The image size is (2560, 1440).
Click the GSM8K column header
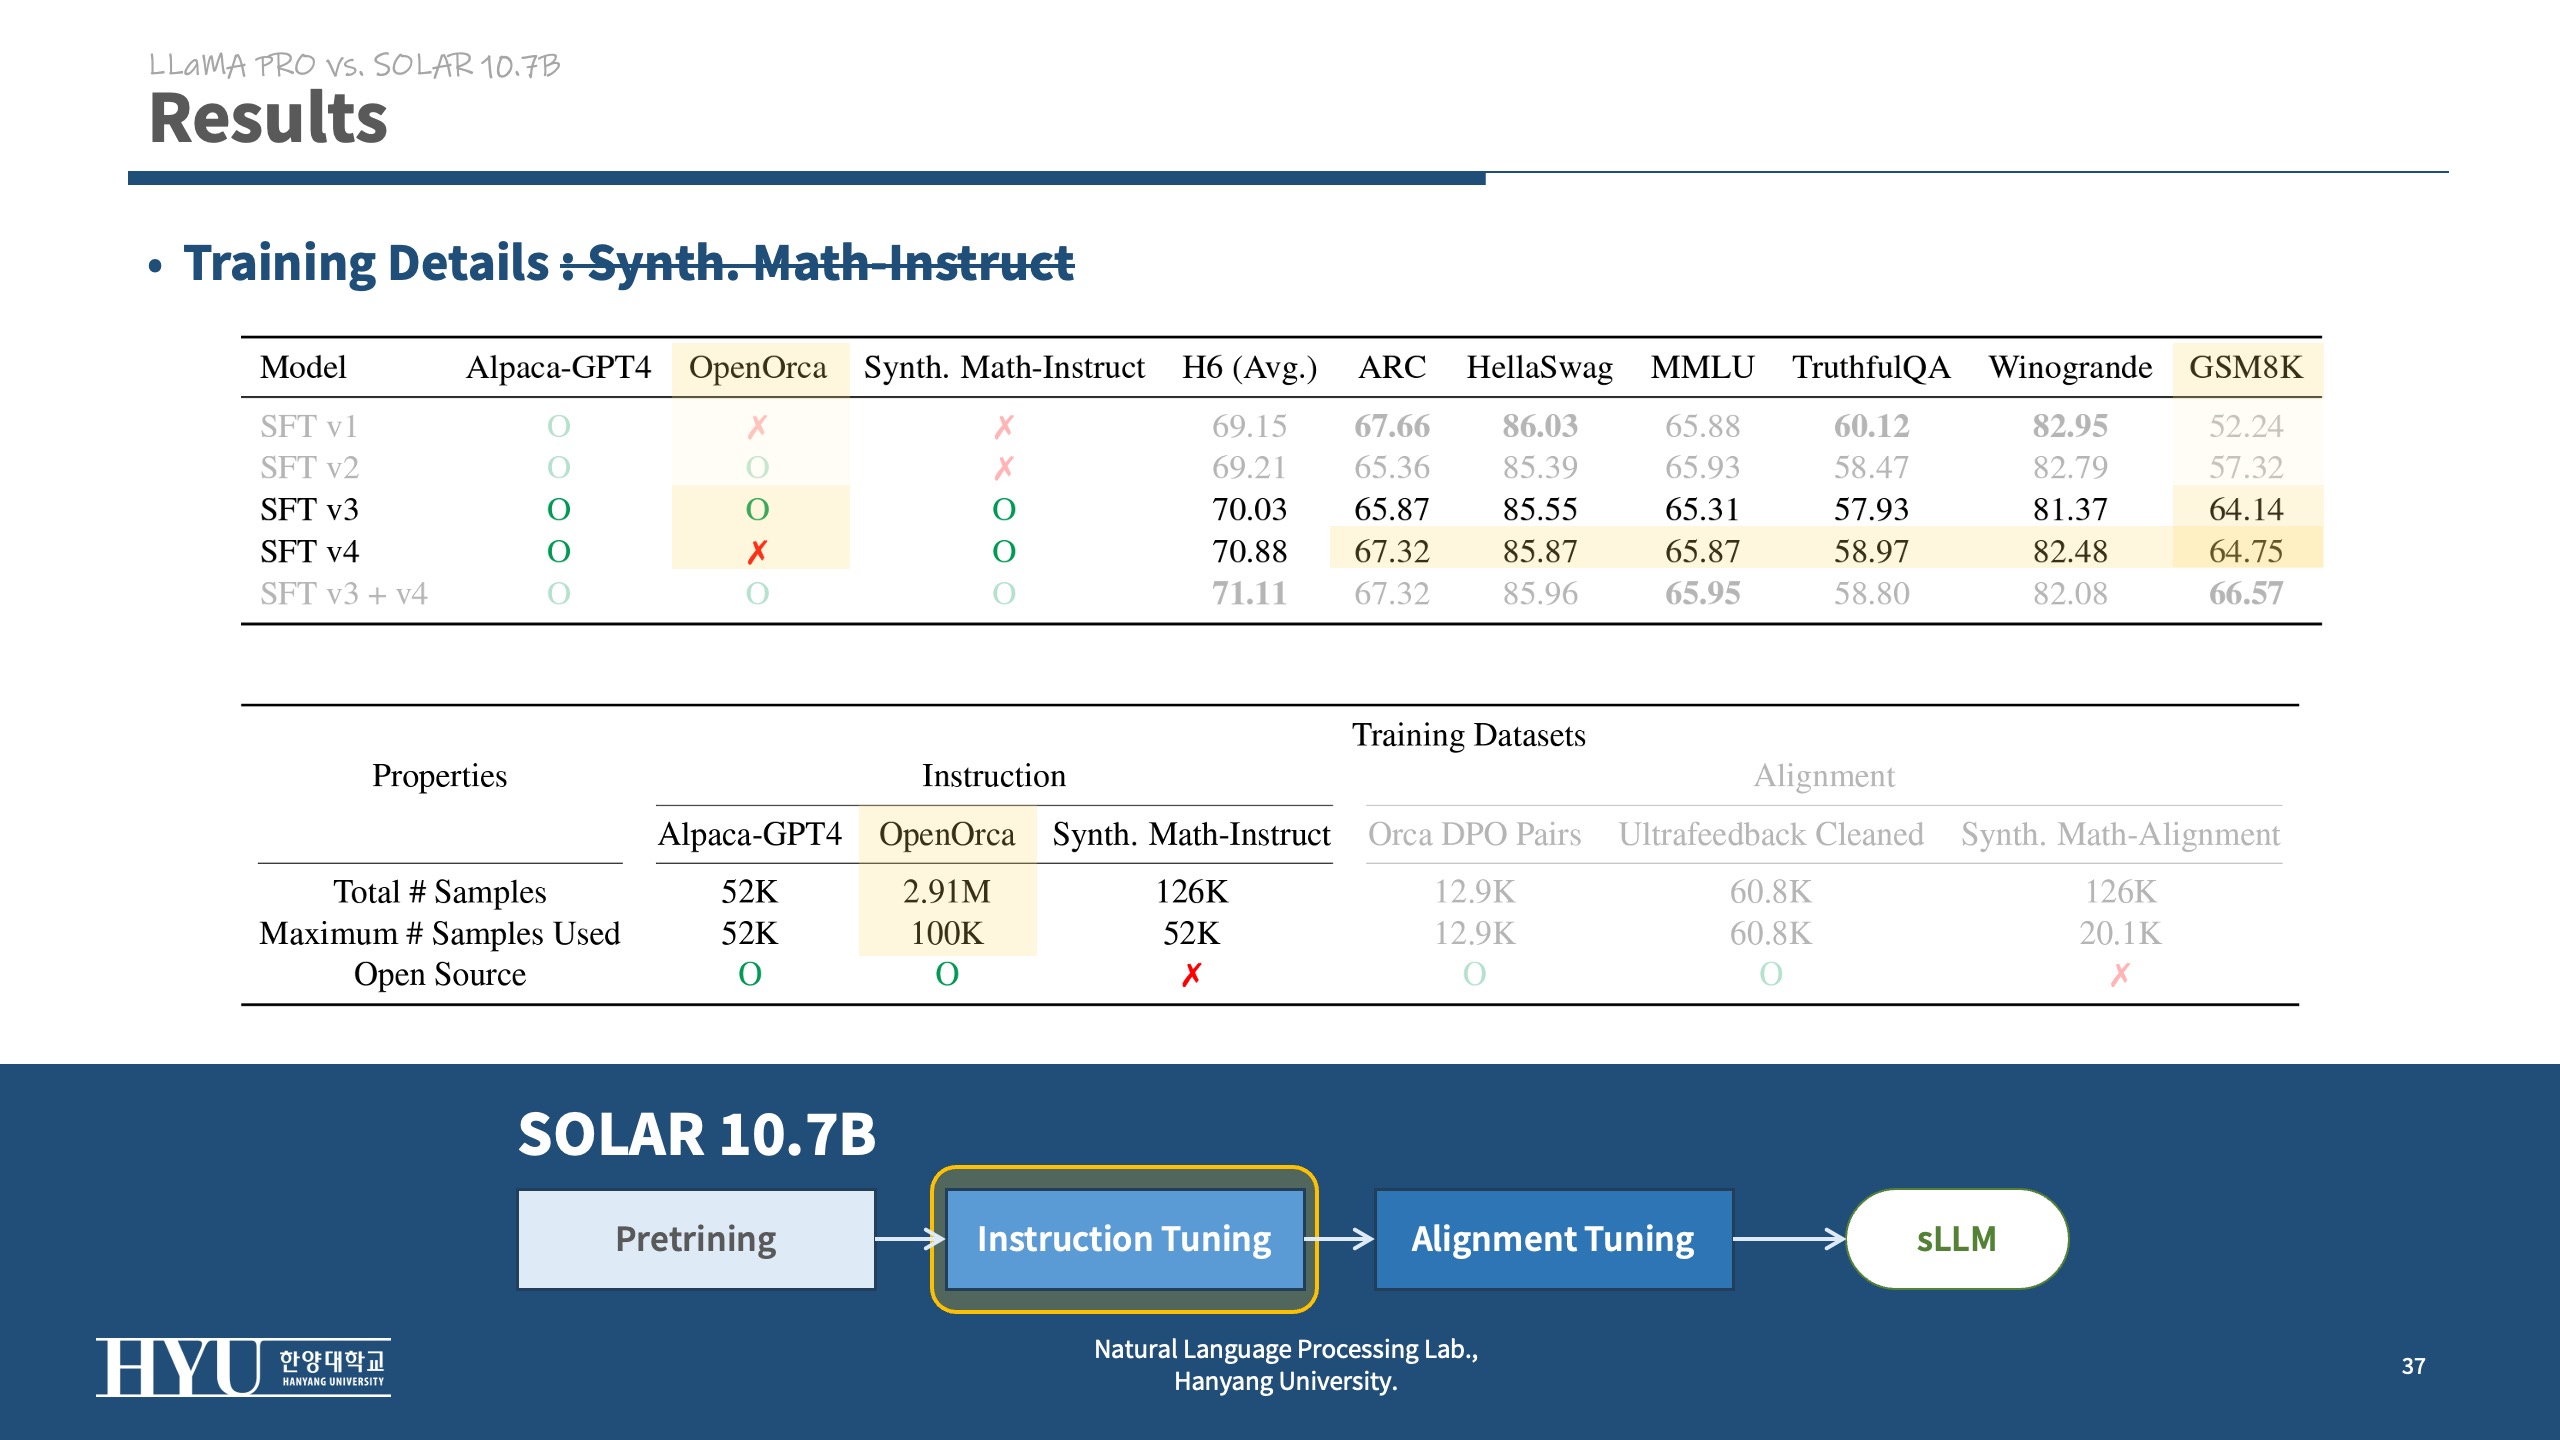[x=2245, y=368]
